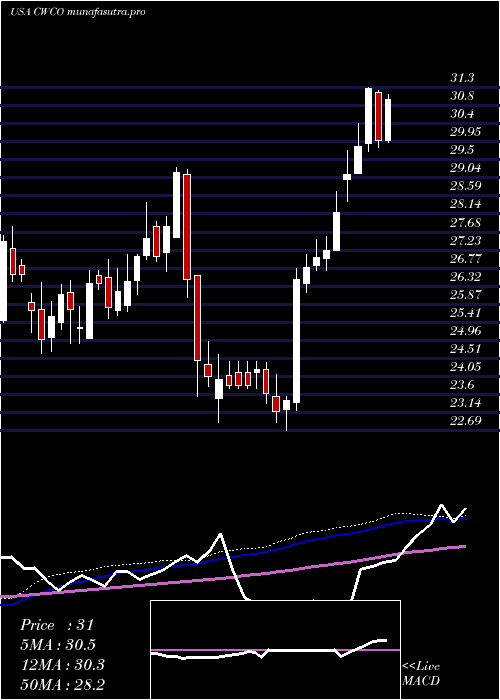Click the 25.87 price axis label

point(465,295)
